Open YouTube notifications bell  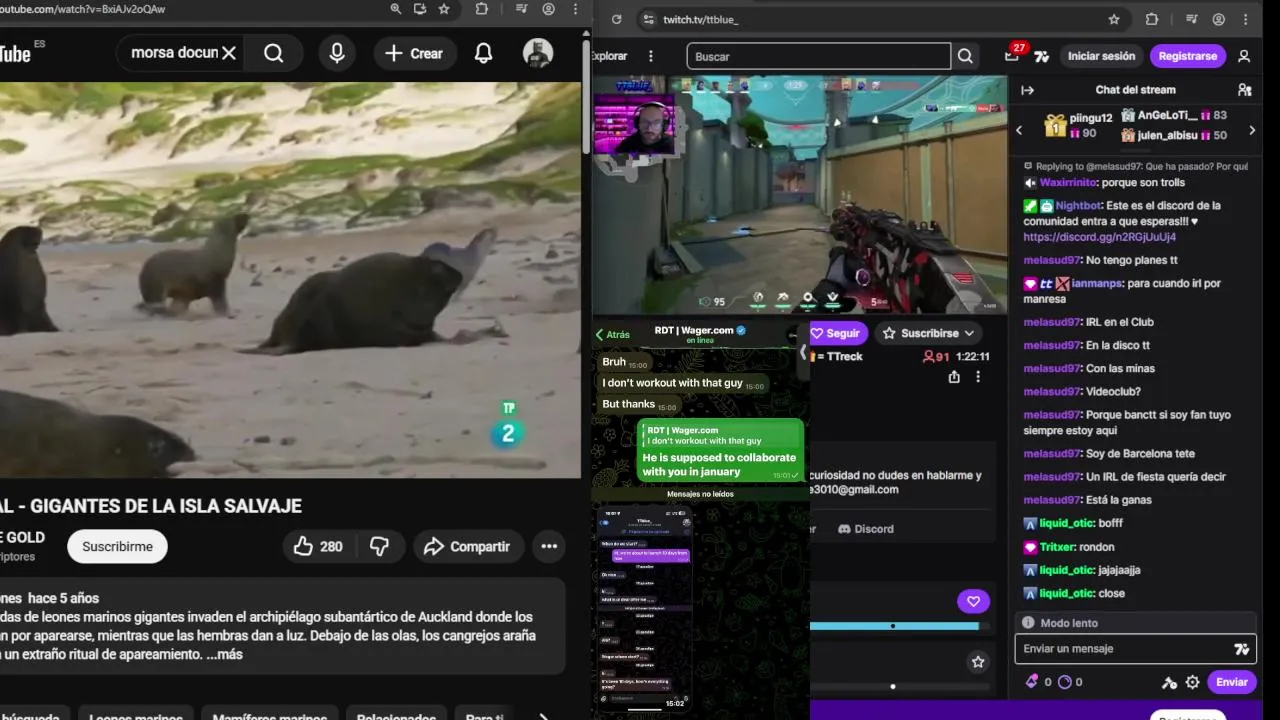pos(483,53)
